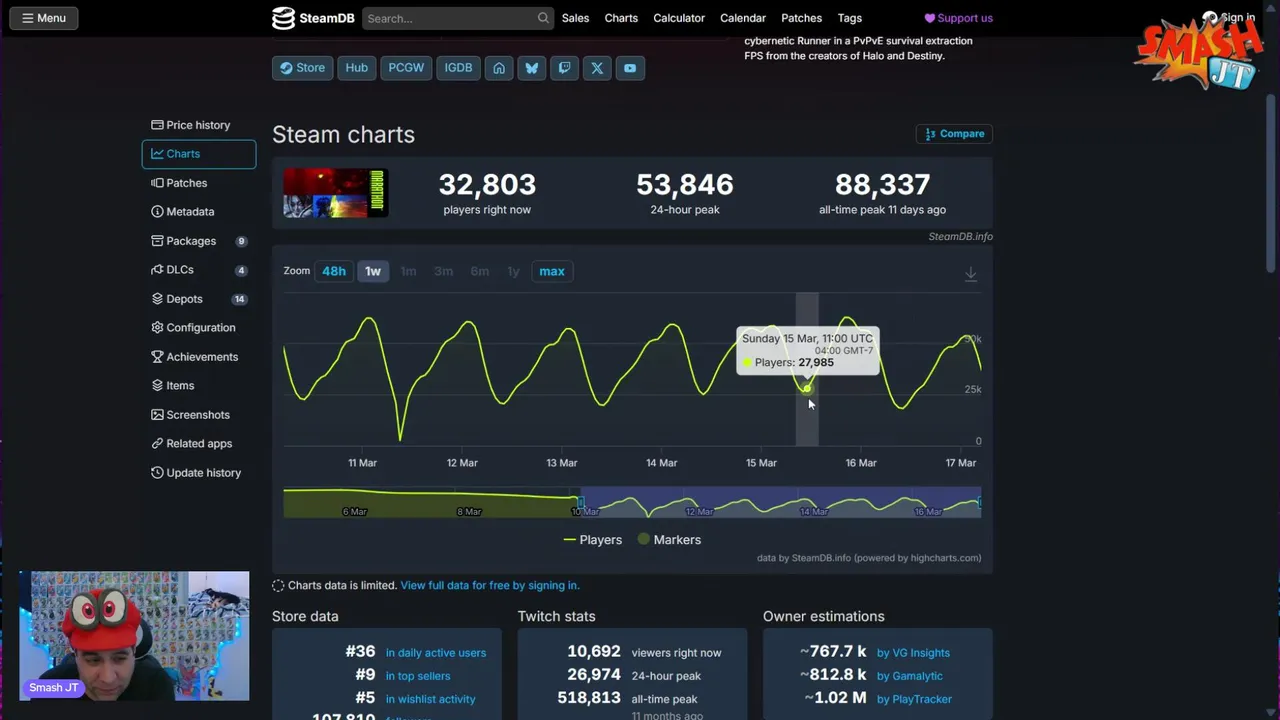Screen dimensions: 1280x720
Task: Click the search magnifier icon
Action: pyautogui.click(x=543, y=18)
